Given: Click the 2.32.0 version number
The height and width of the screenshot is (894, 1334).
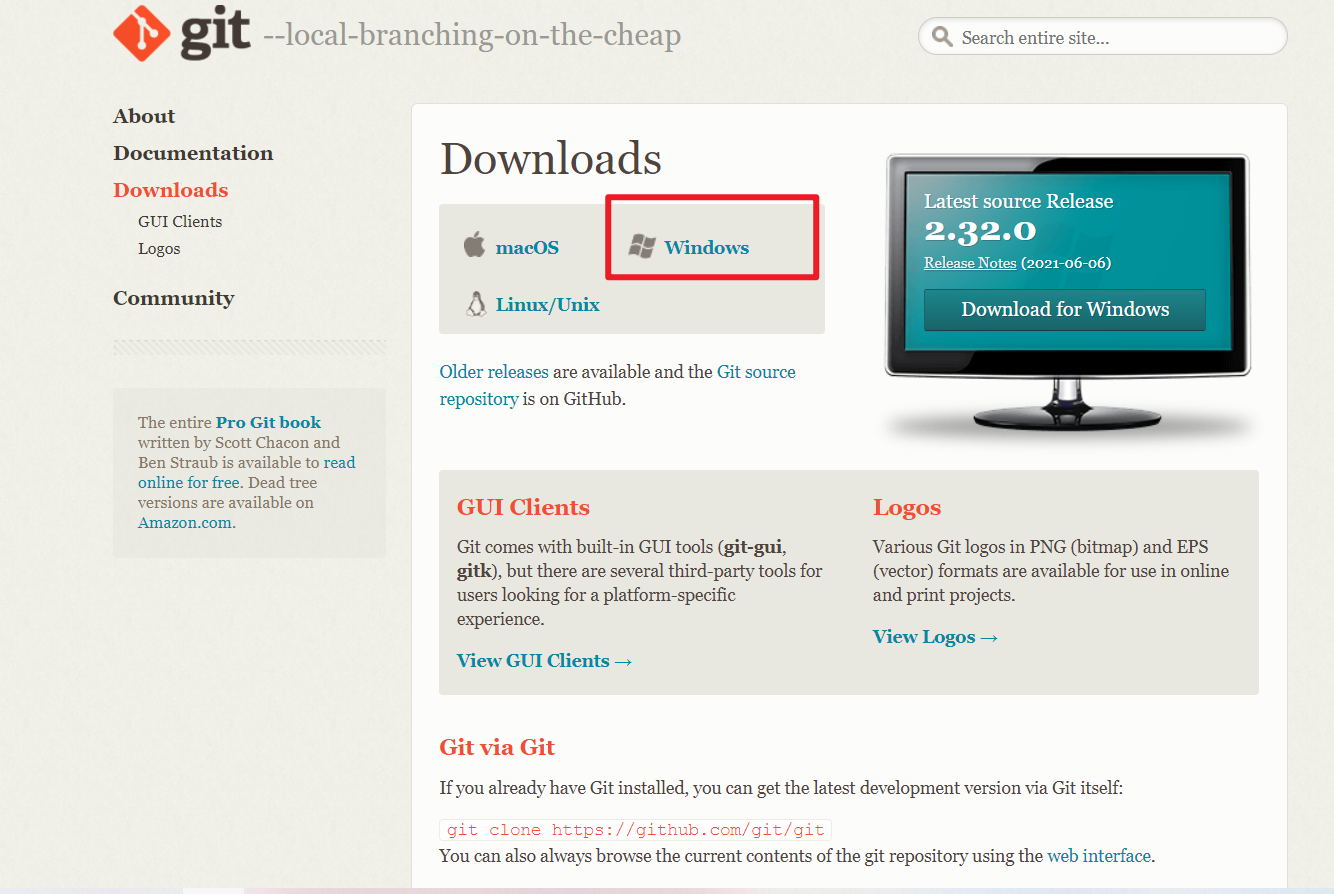Looking at the screenshot, I should 980,230.
